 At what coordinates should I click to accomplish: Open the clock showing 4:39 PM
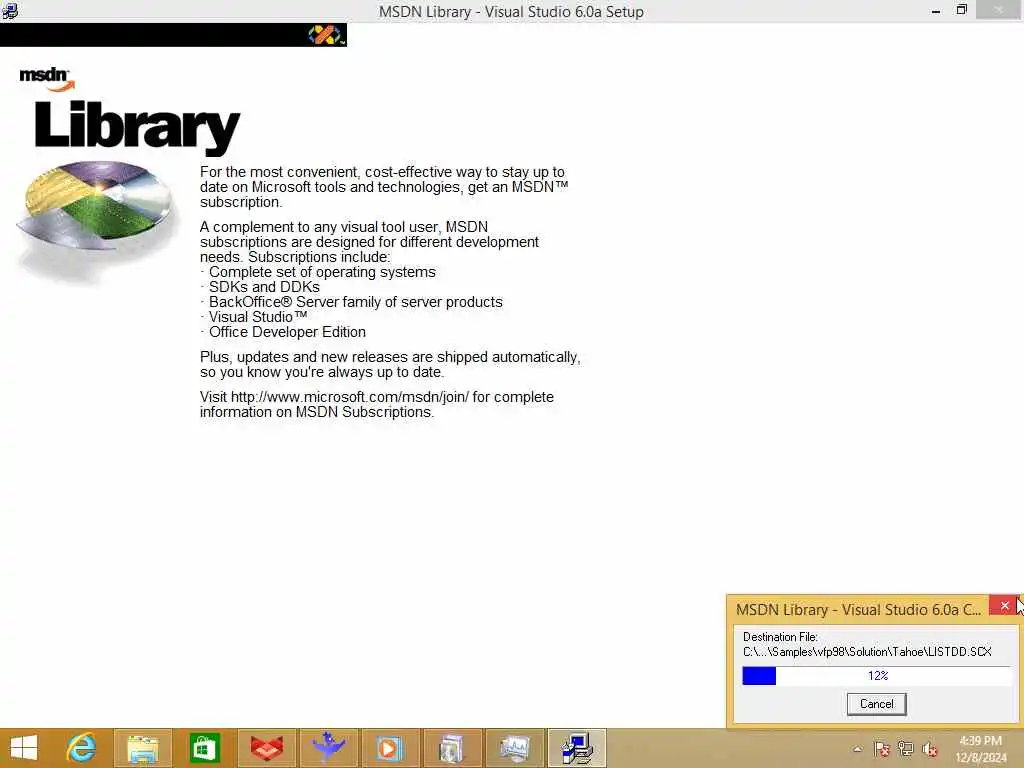click(x=980, y=749)
